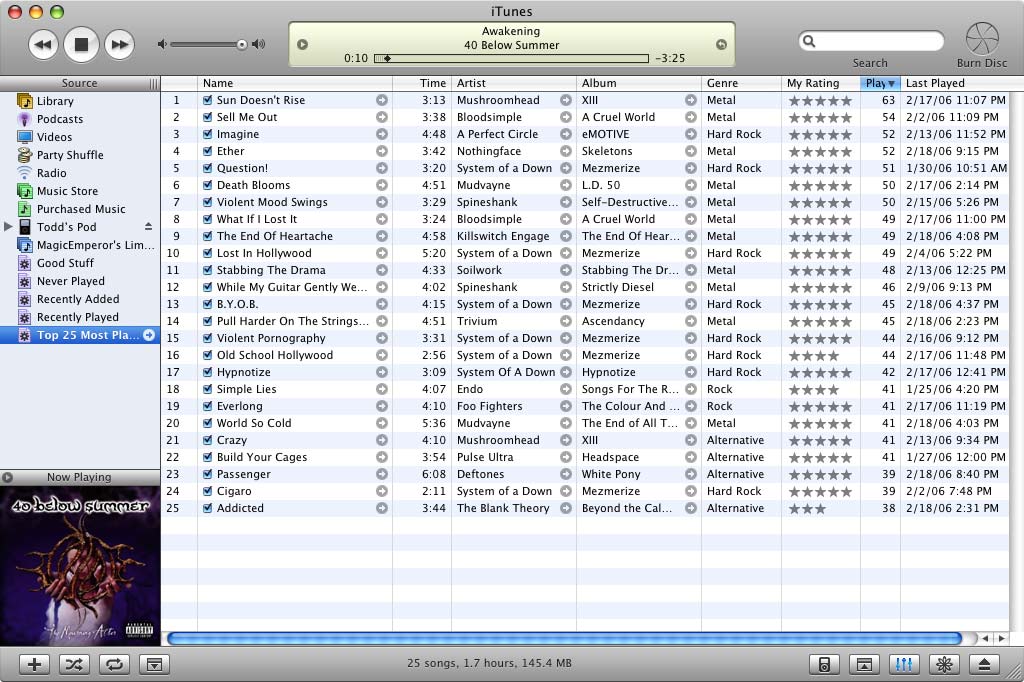Click the arrow beside artist Deftones
The image size is (1024, 682).
click(x=566, y=474)
